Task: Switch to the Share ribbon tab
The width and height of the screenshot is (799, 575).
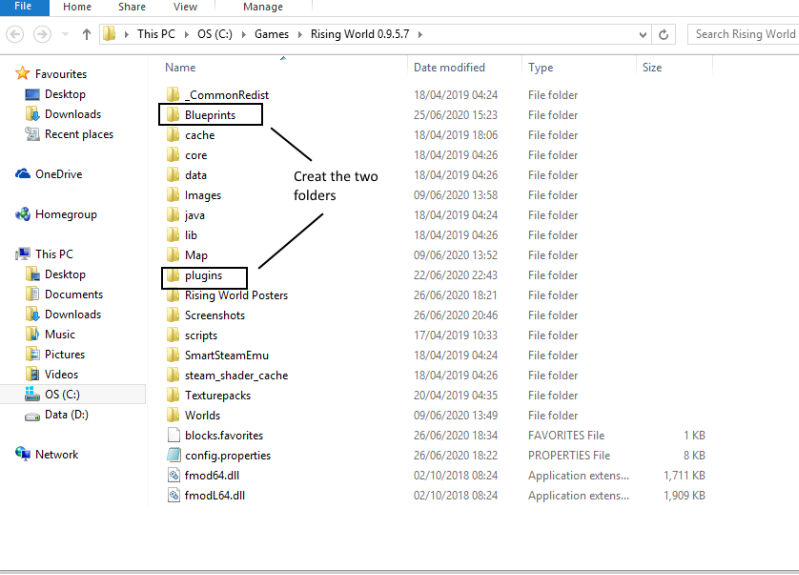Action: click(131, 7)
